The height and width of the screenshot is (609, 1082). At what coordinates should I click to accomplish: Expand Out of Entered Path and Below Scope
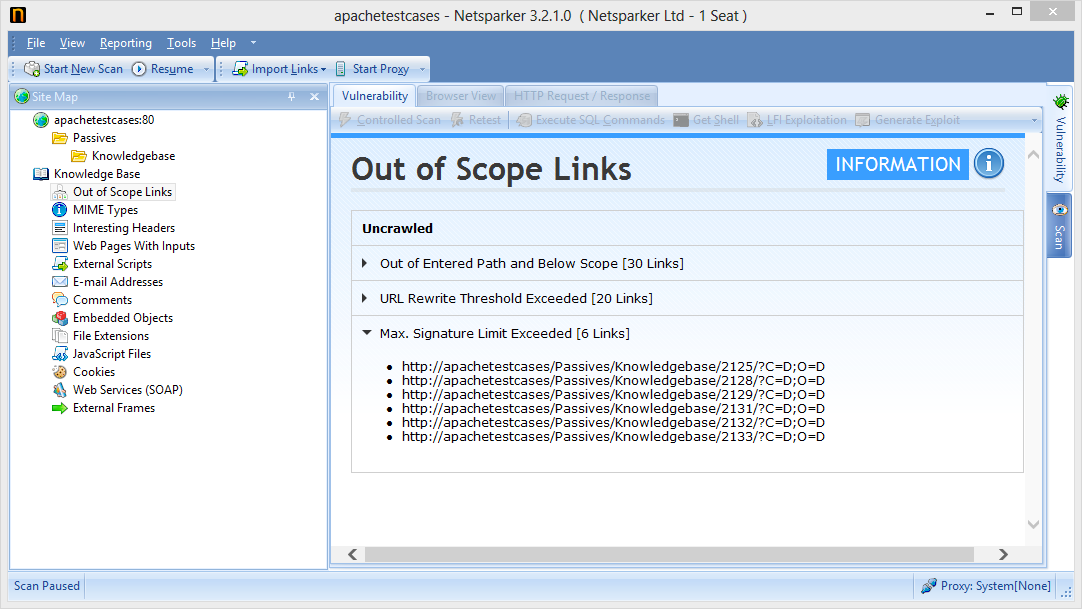(x=365, y=263)
